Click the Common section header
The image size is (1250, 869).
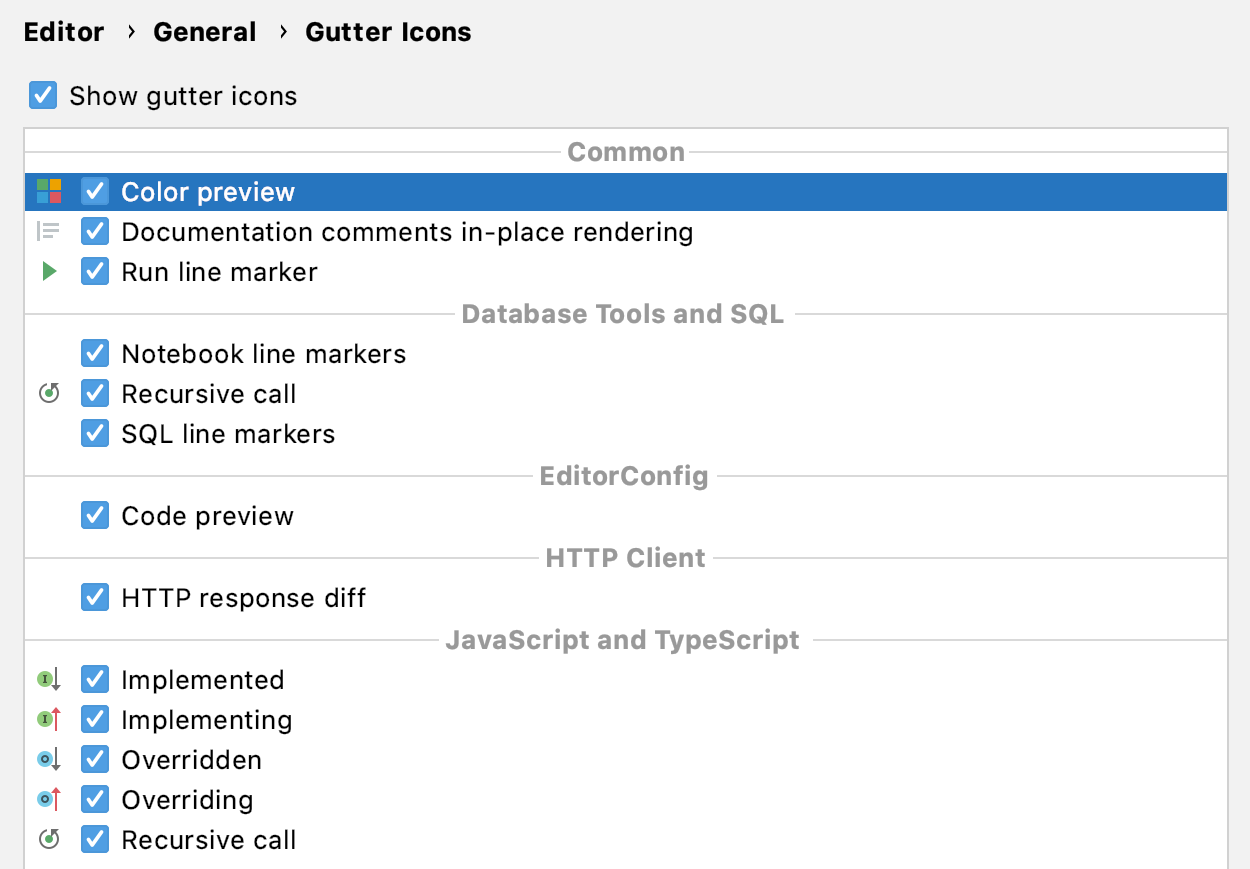(x=626, y=152)
